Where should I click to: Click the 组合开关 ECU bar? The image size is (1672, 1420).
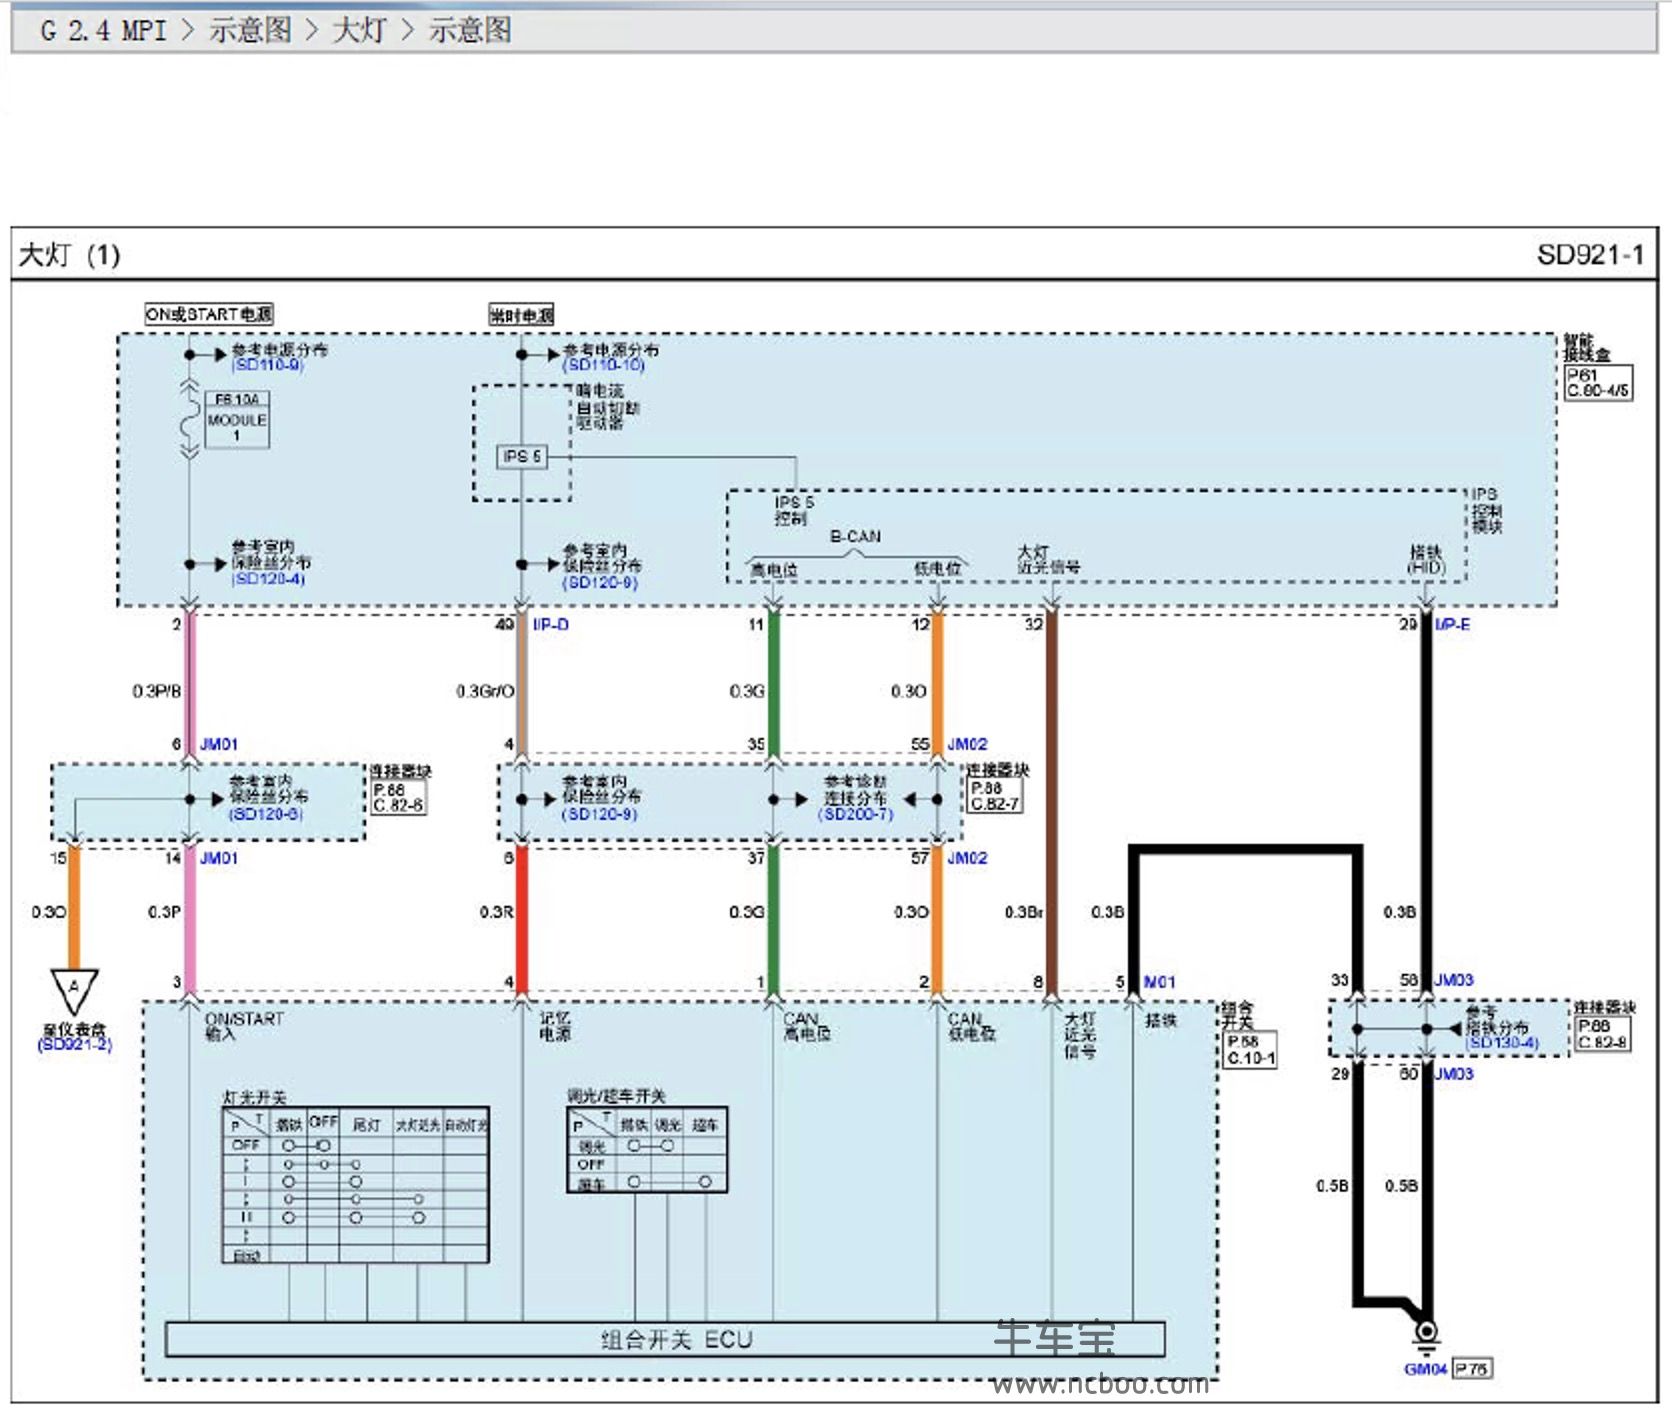(665, 1340)
